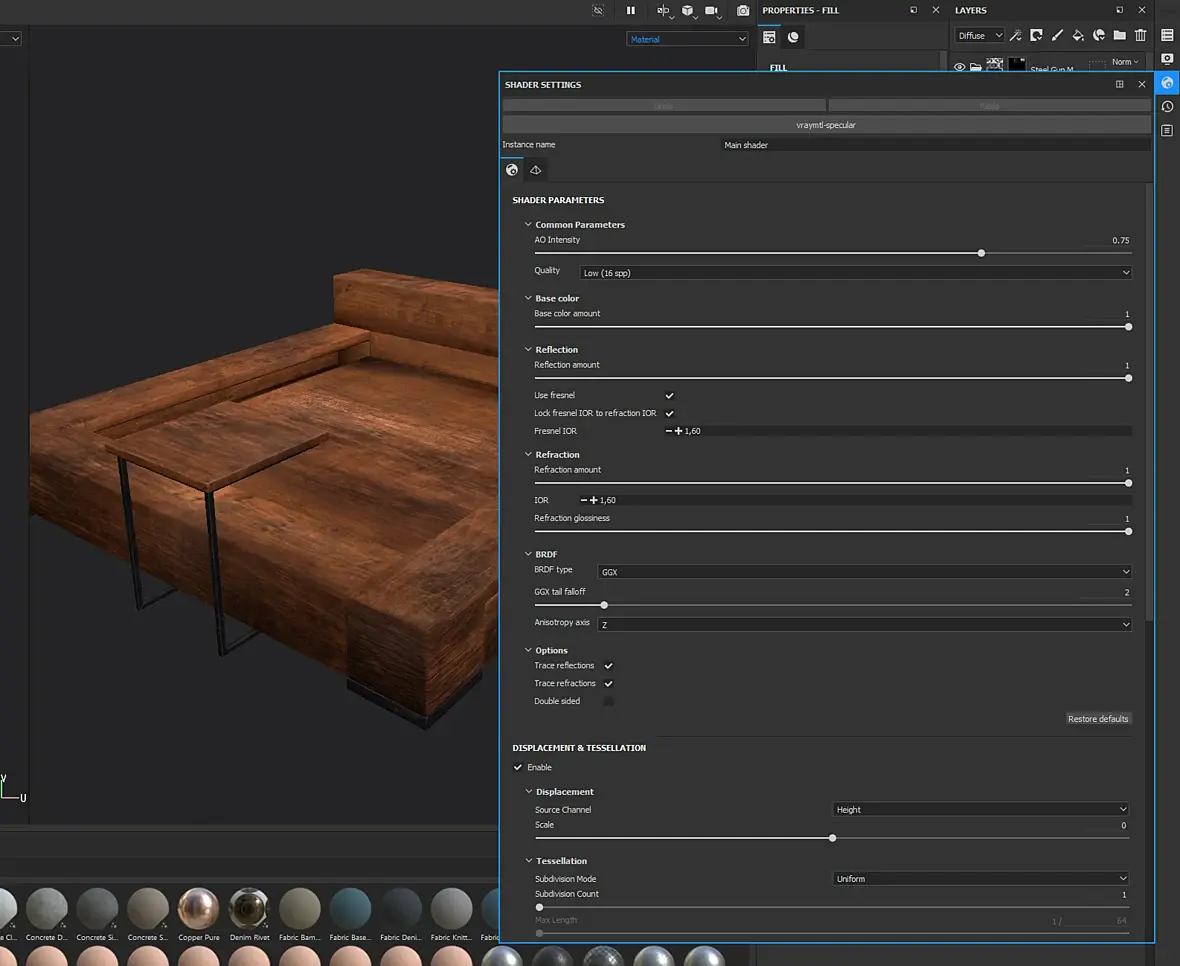Open the BRDF type dropdown set to GGX
1180x966 pixels.
pyautogui.click(x=864, y=572)
